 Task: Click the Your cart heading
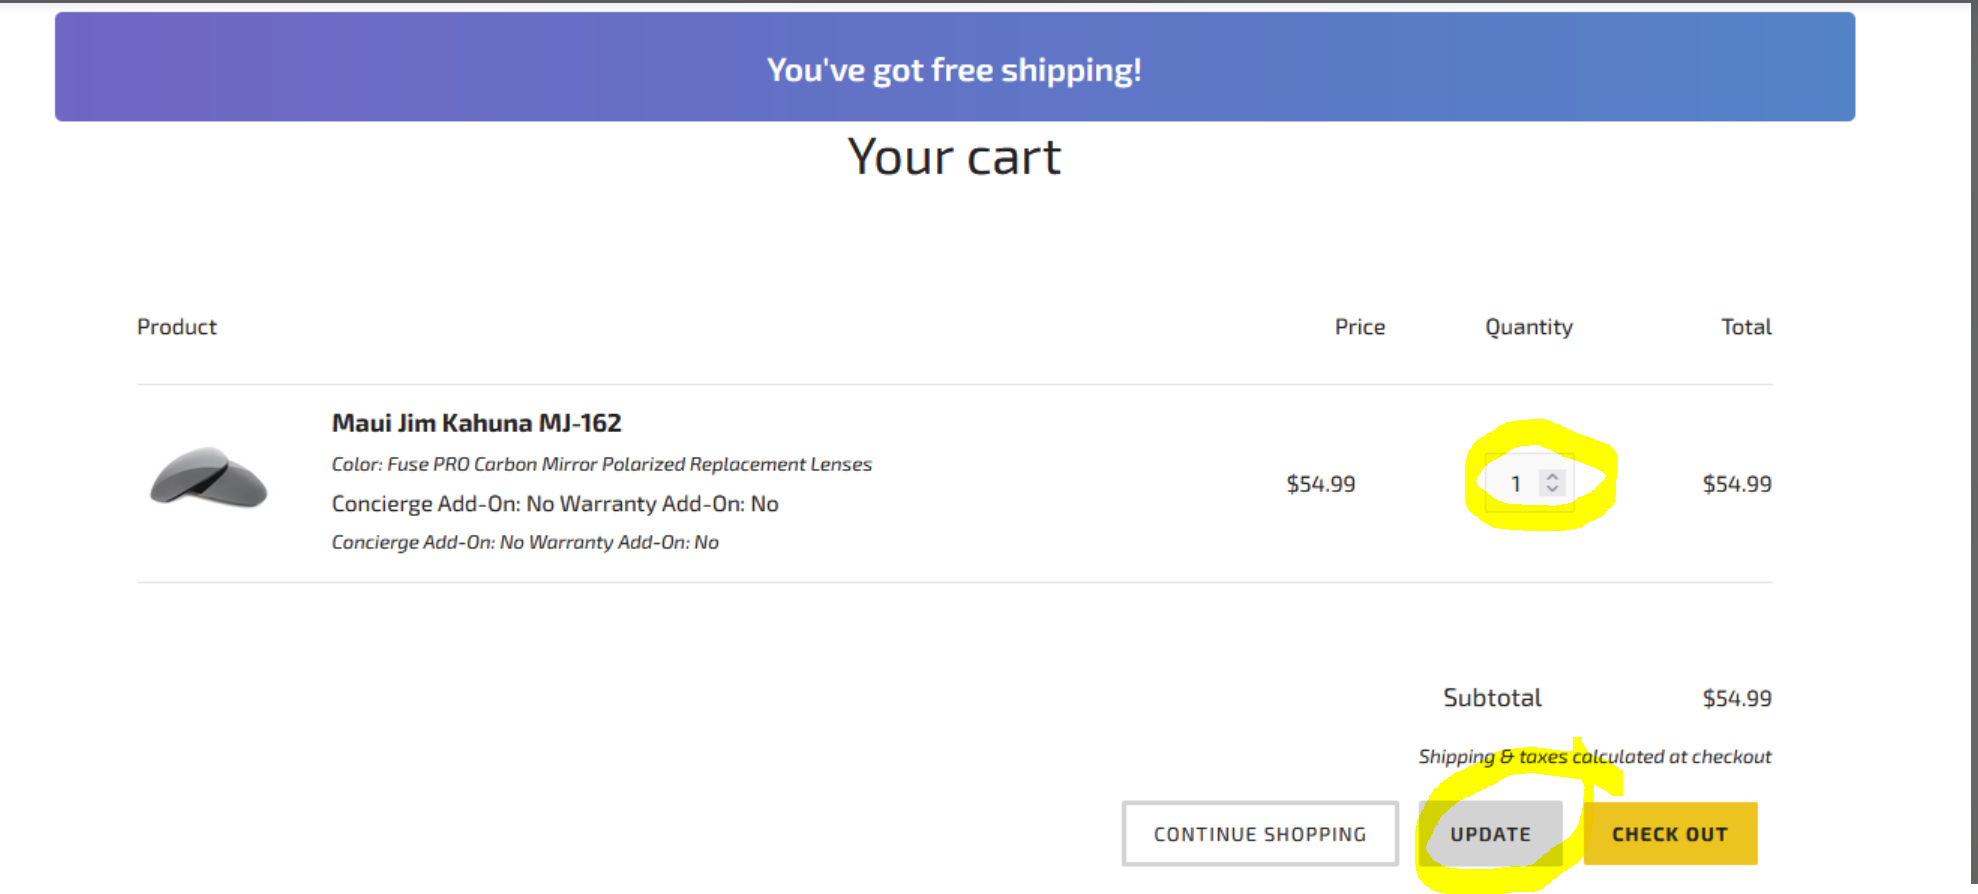[954, 157]
